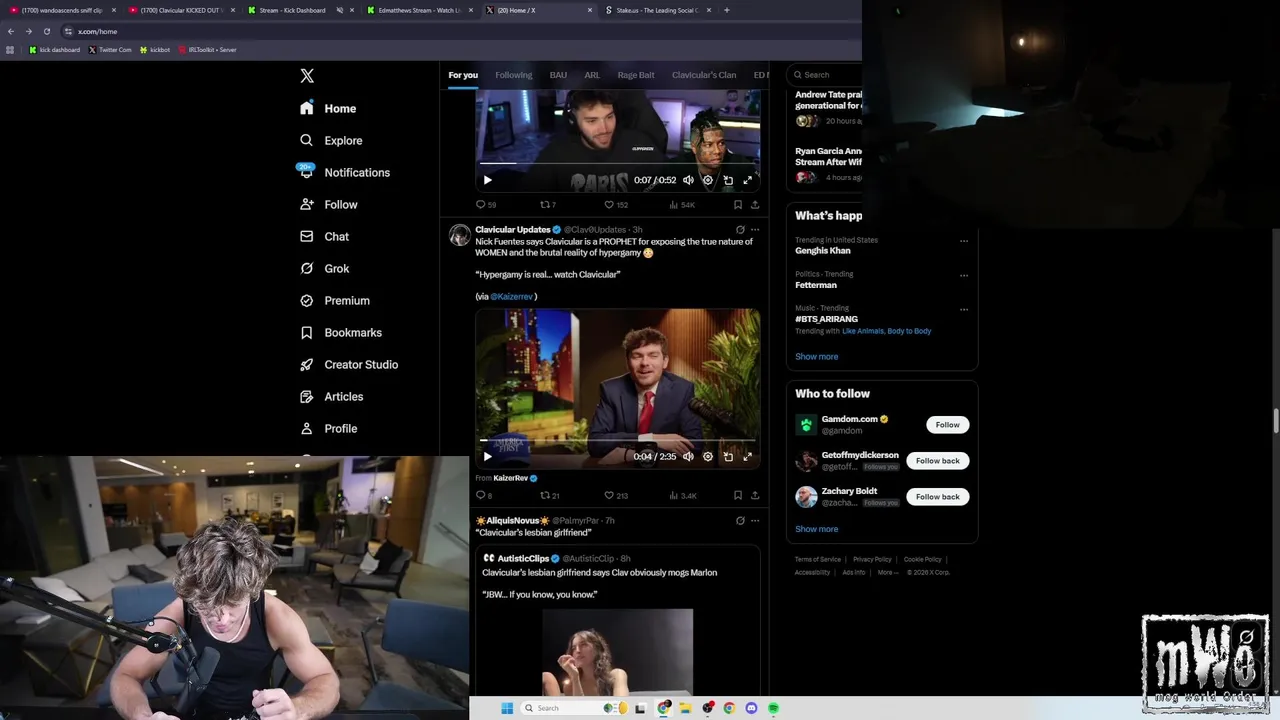
Task: Click Show more under Who to follow
Action: [817, 529]
